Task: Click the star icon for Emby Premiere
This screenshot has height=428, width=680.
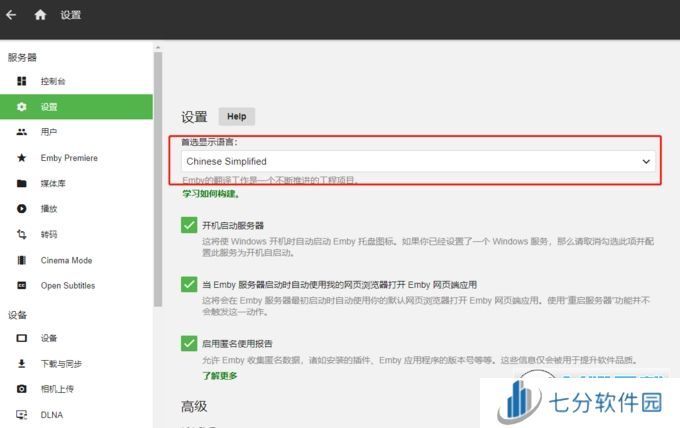Action: [x=22, y=157]
